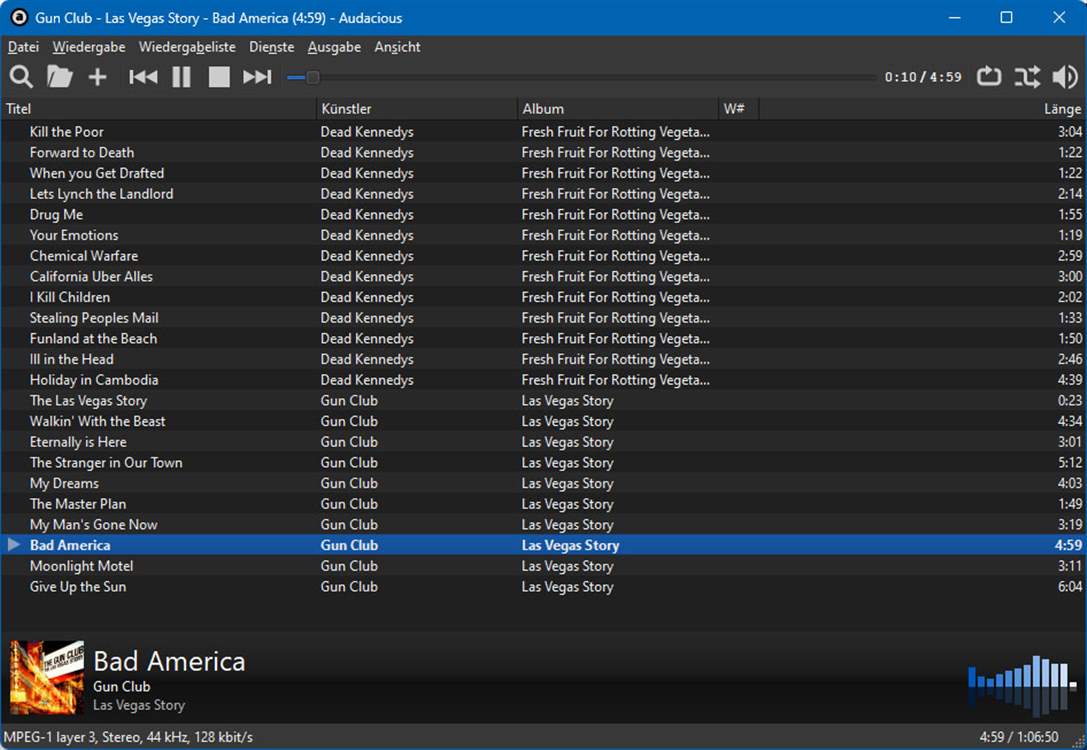Select the track Chemical Warfare
The height and width of the screenshot is (750, 1087).
click(x=544, y=256)
